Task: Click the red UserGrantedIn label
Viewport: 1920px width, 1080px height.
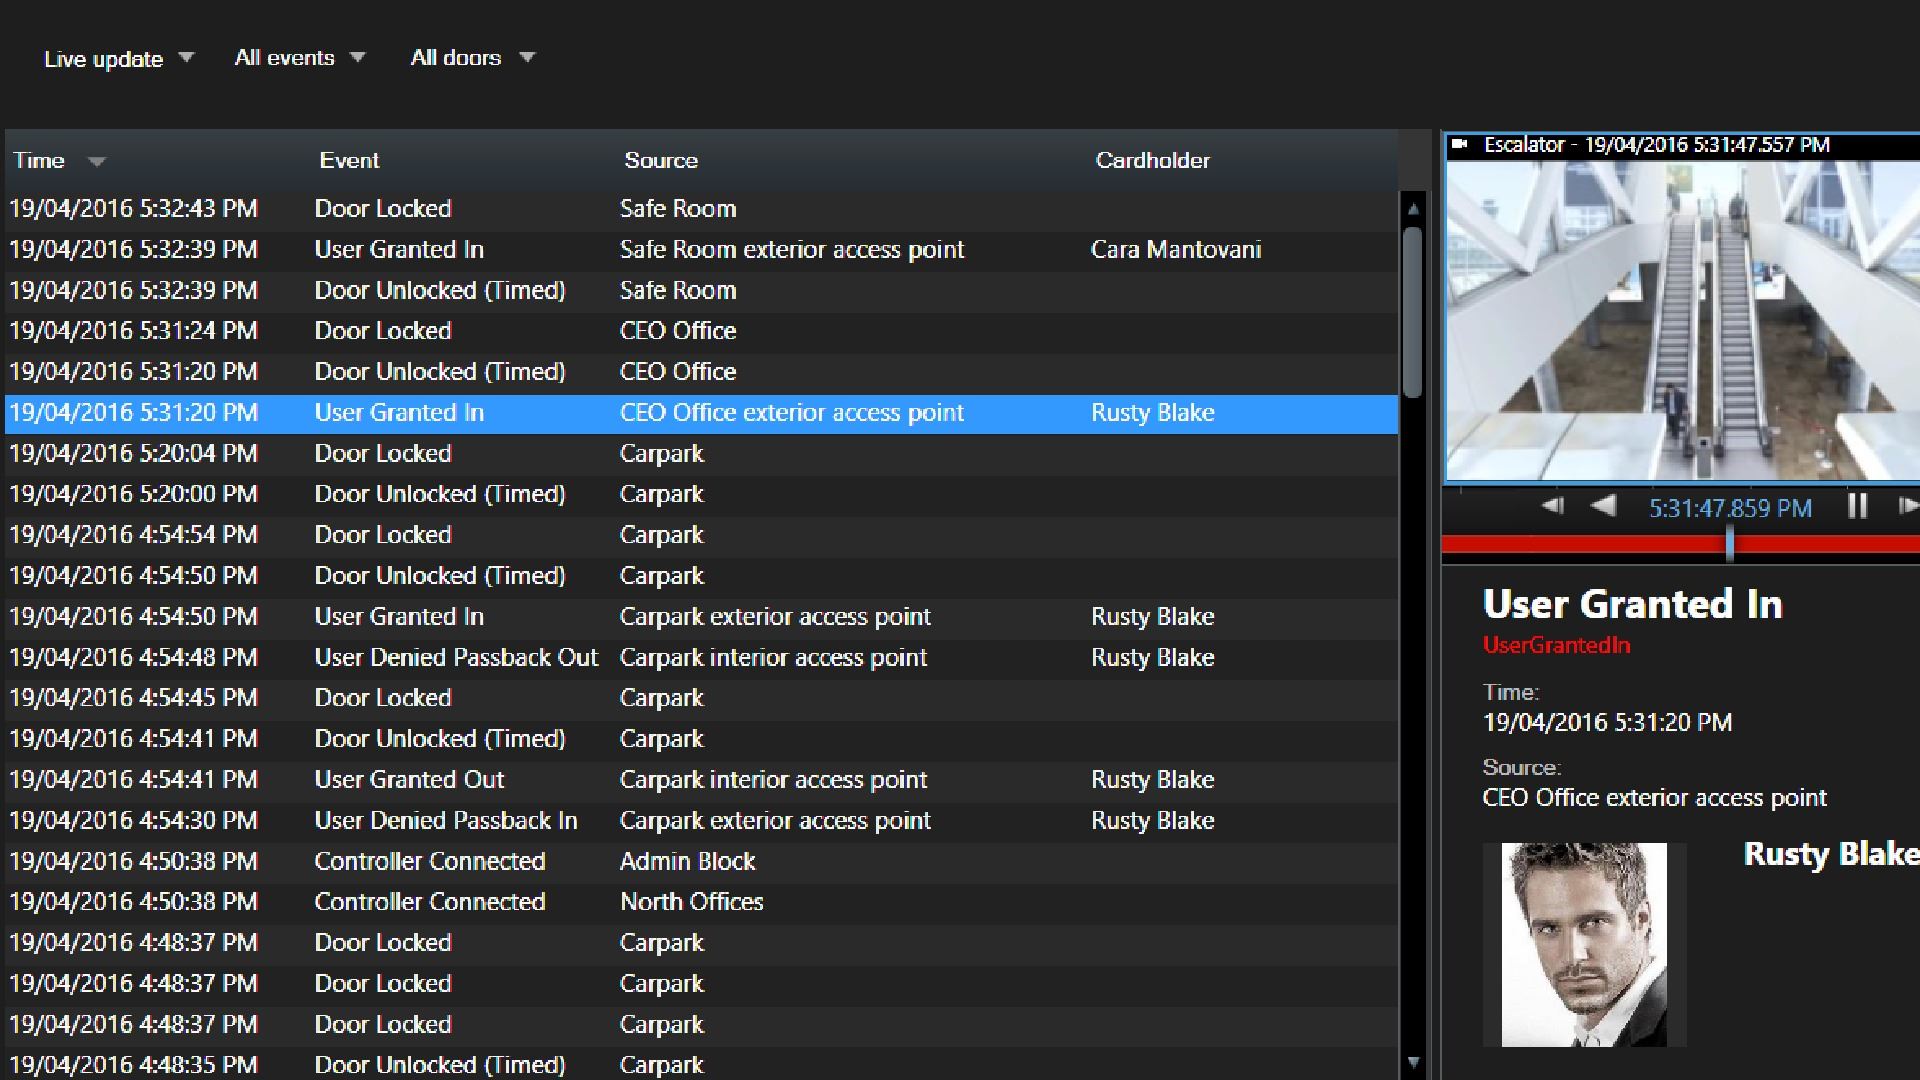Action: [1556, 646]
